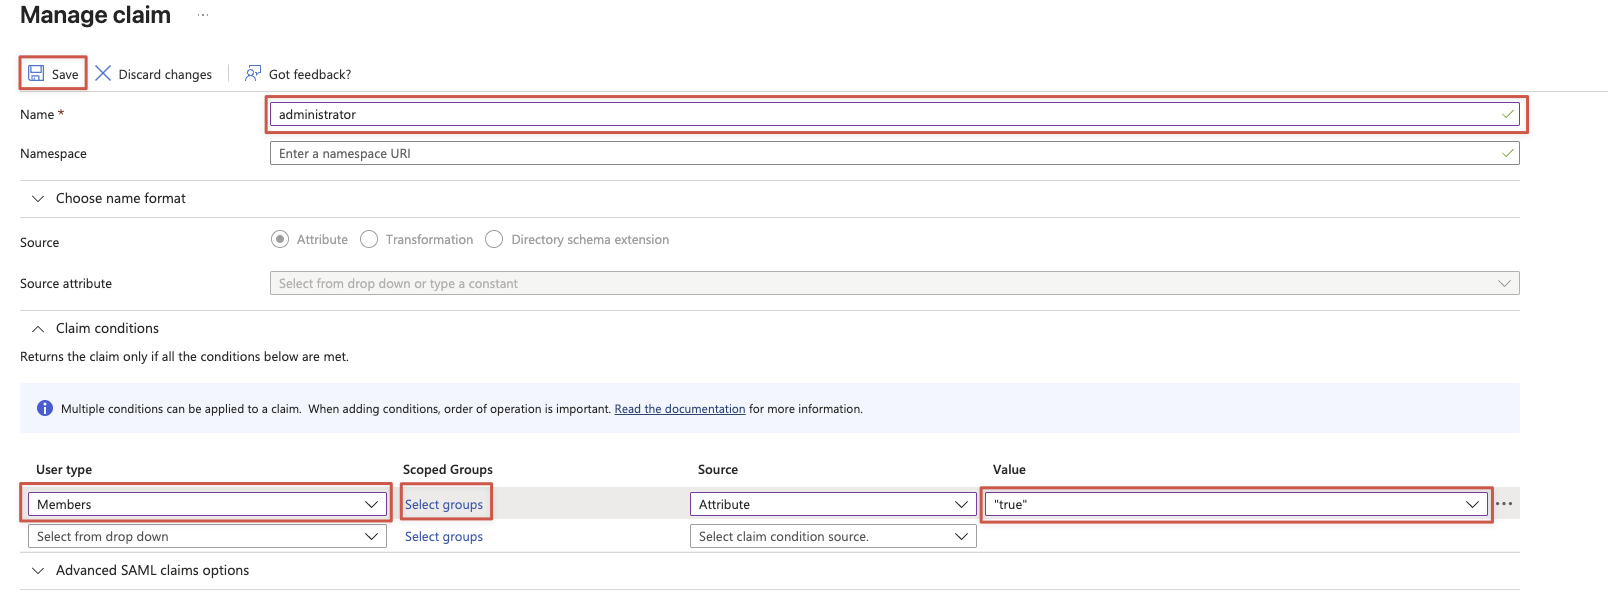Screen dimensions: 1608x603
Task: Click the Save floppy disk icon
Action: tap(36, 74)
